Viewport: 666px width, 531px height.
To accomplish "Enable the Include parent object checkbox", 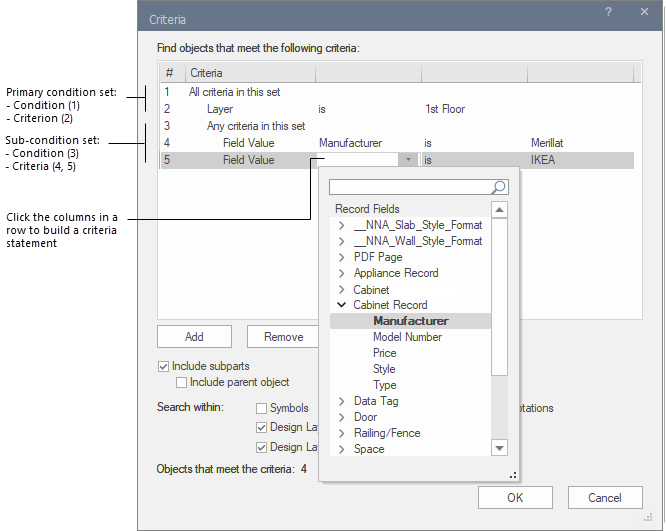I will point(182,382).
